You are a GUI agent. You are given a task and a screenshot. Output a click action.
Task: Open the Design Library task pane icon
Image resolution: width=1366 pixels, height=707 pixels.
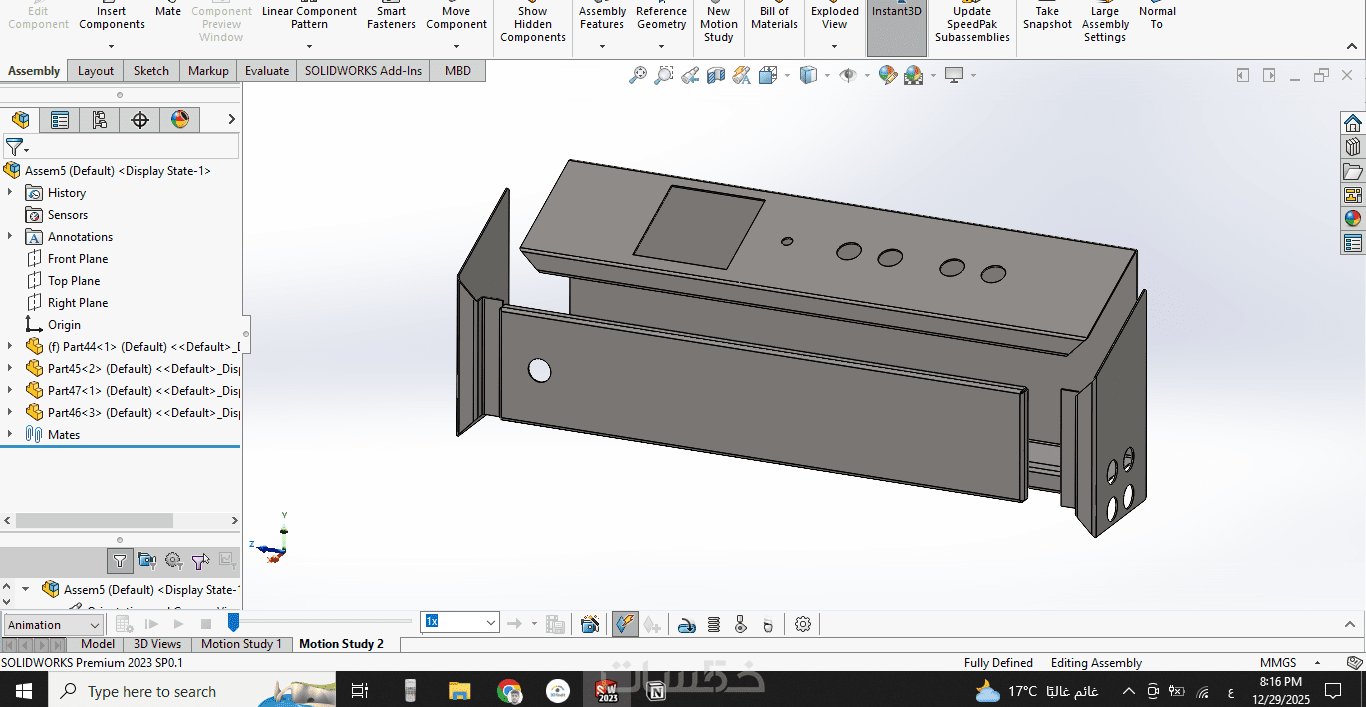[x=1353, y=147]
